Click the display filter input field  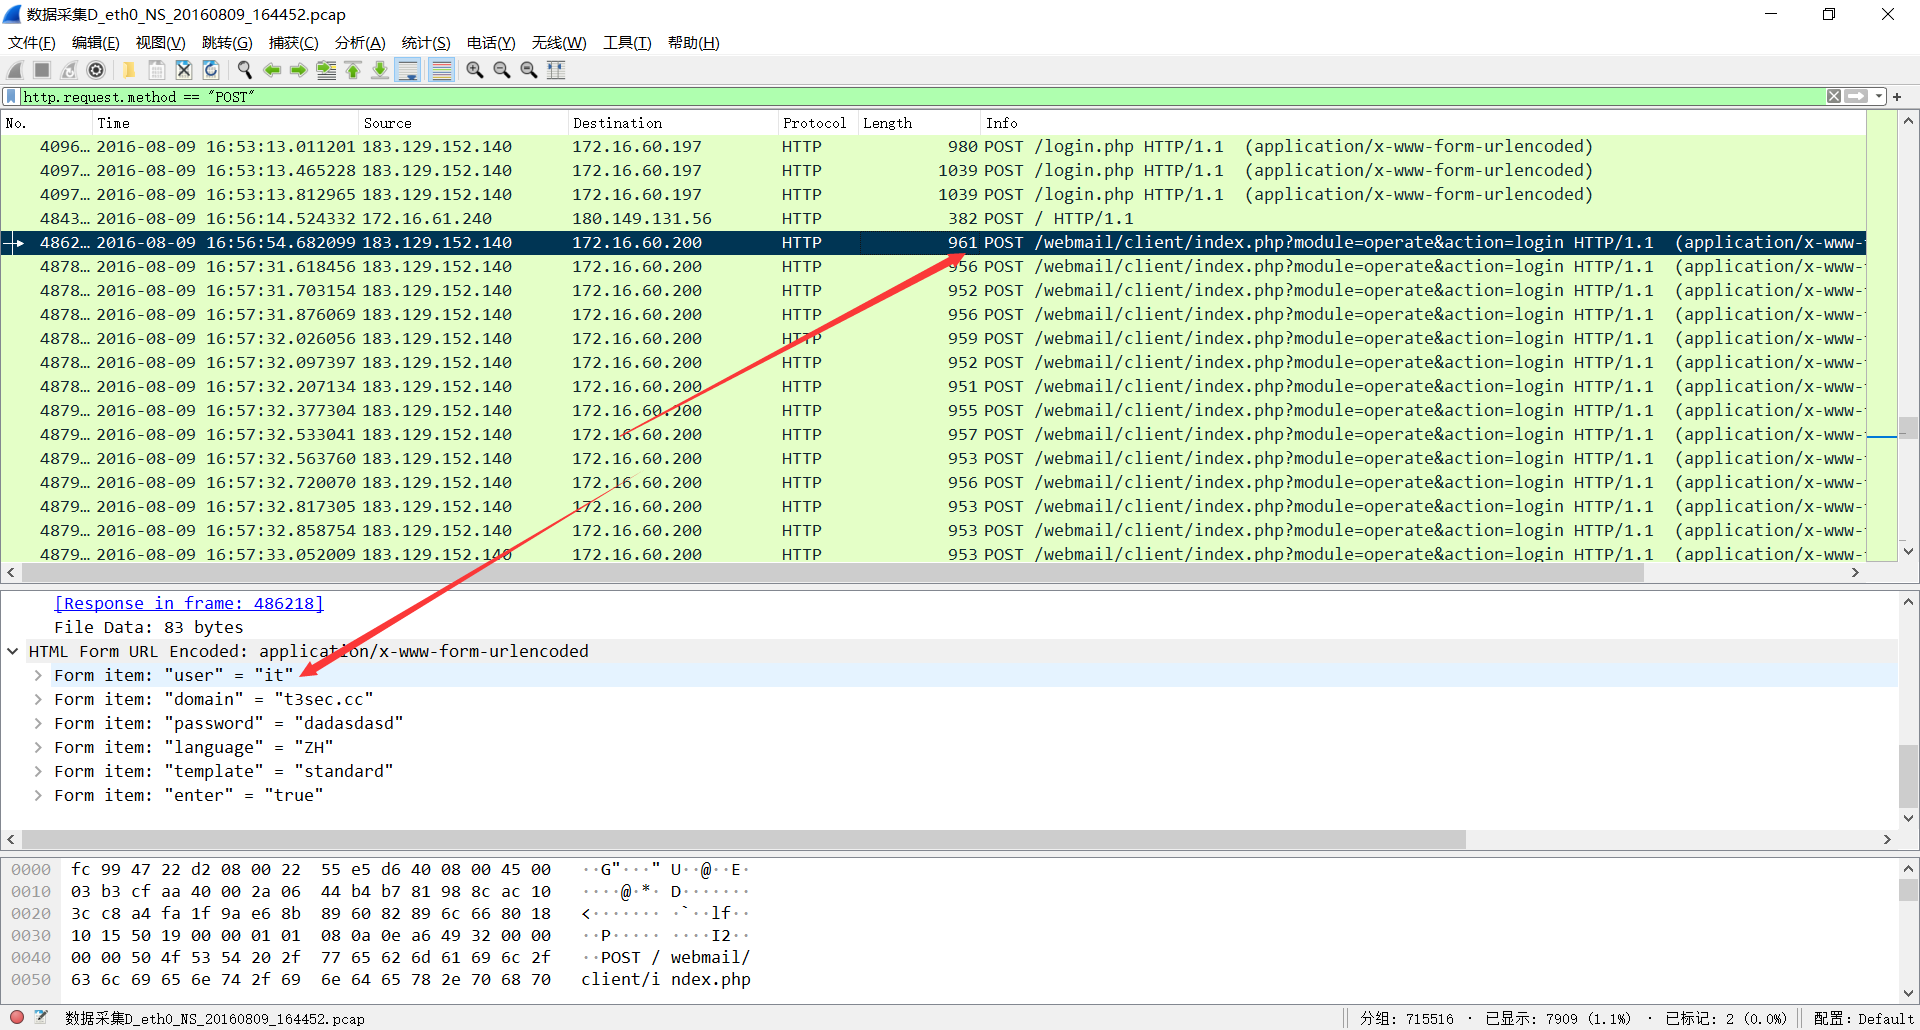920,97
